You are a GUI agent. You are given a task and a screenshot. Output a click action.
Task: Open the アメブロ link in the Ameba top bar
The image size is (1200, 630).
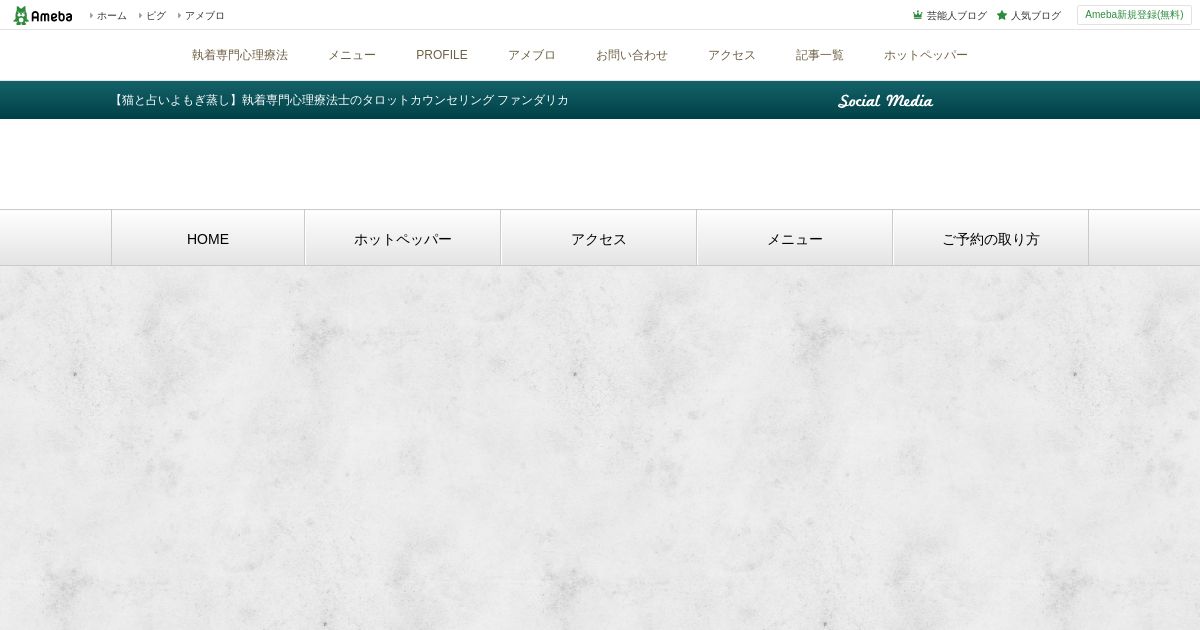click(x=204, y=16)
